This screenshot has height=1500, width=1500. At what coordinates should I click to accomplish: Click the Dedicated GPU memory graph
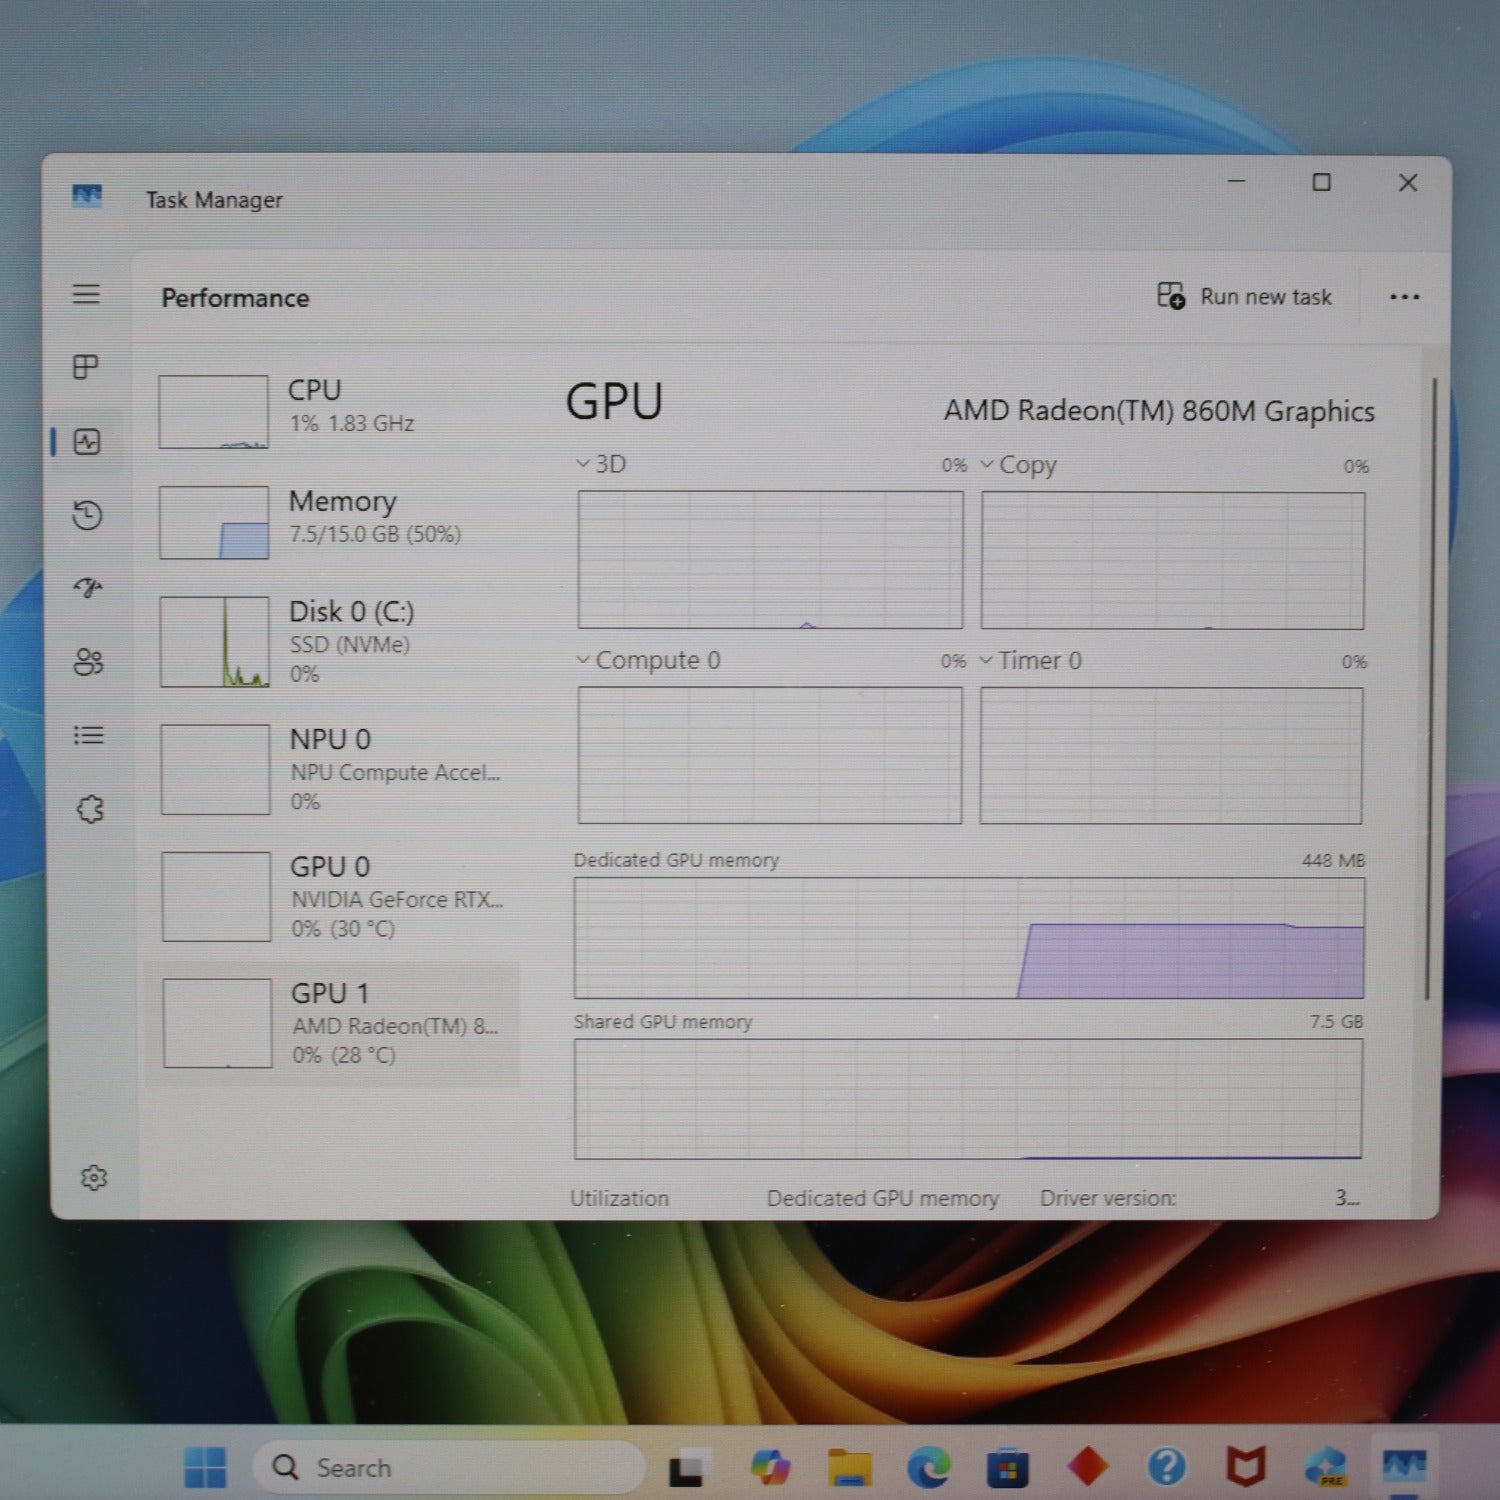coord(968,938)
